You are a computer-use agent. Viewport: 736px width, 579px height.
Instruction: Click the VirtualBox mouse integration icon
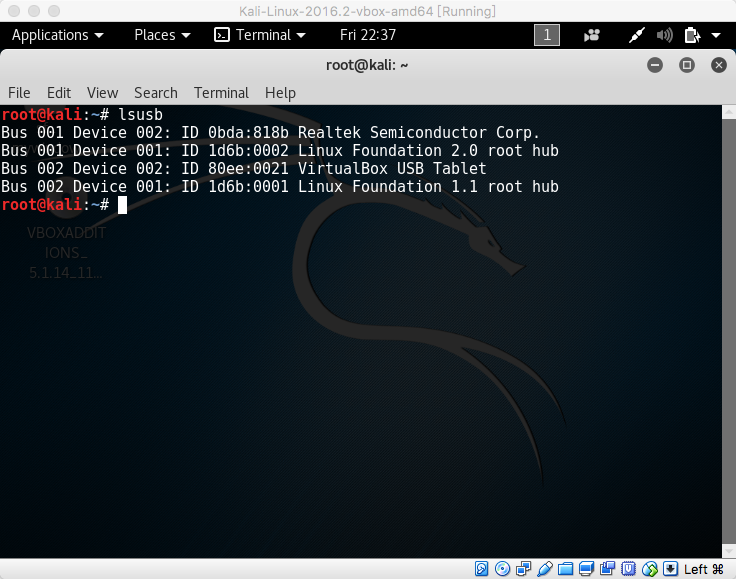tap(650, 569)
